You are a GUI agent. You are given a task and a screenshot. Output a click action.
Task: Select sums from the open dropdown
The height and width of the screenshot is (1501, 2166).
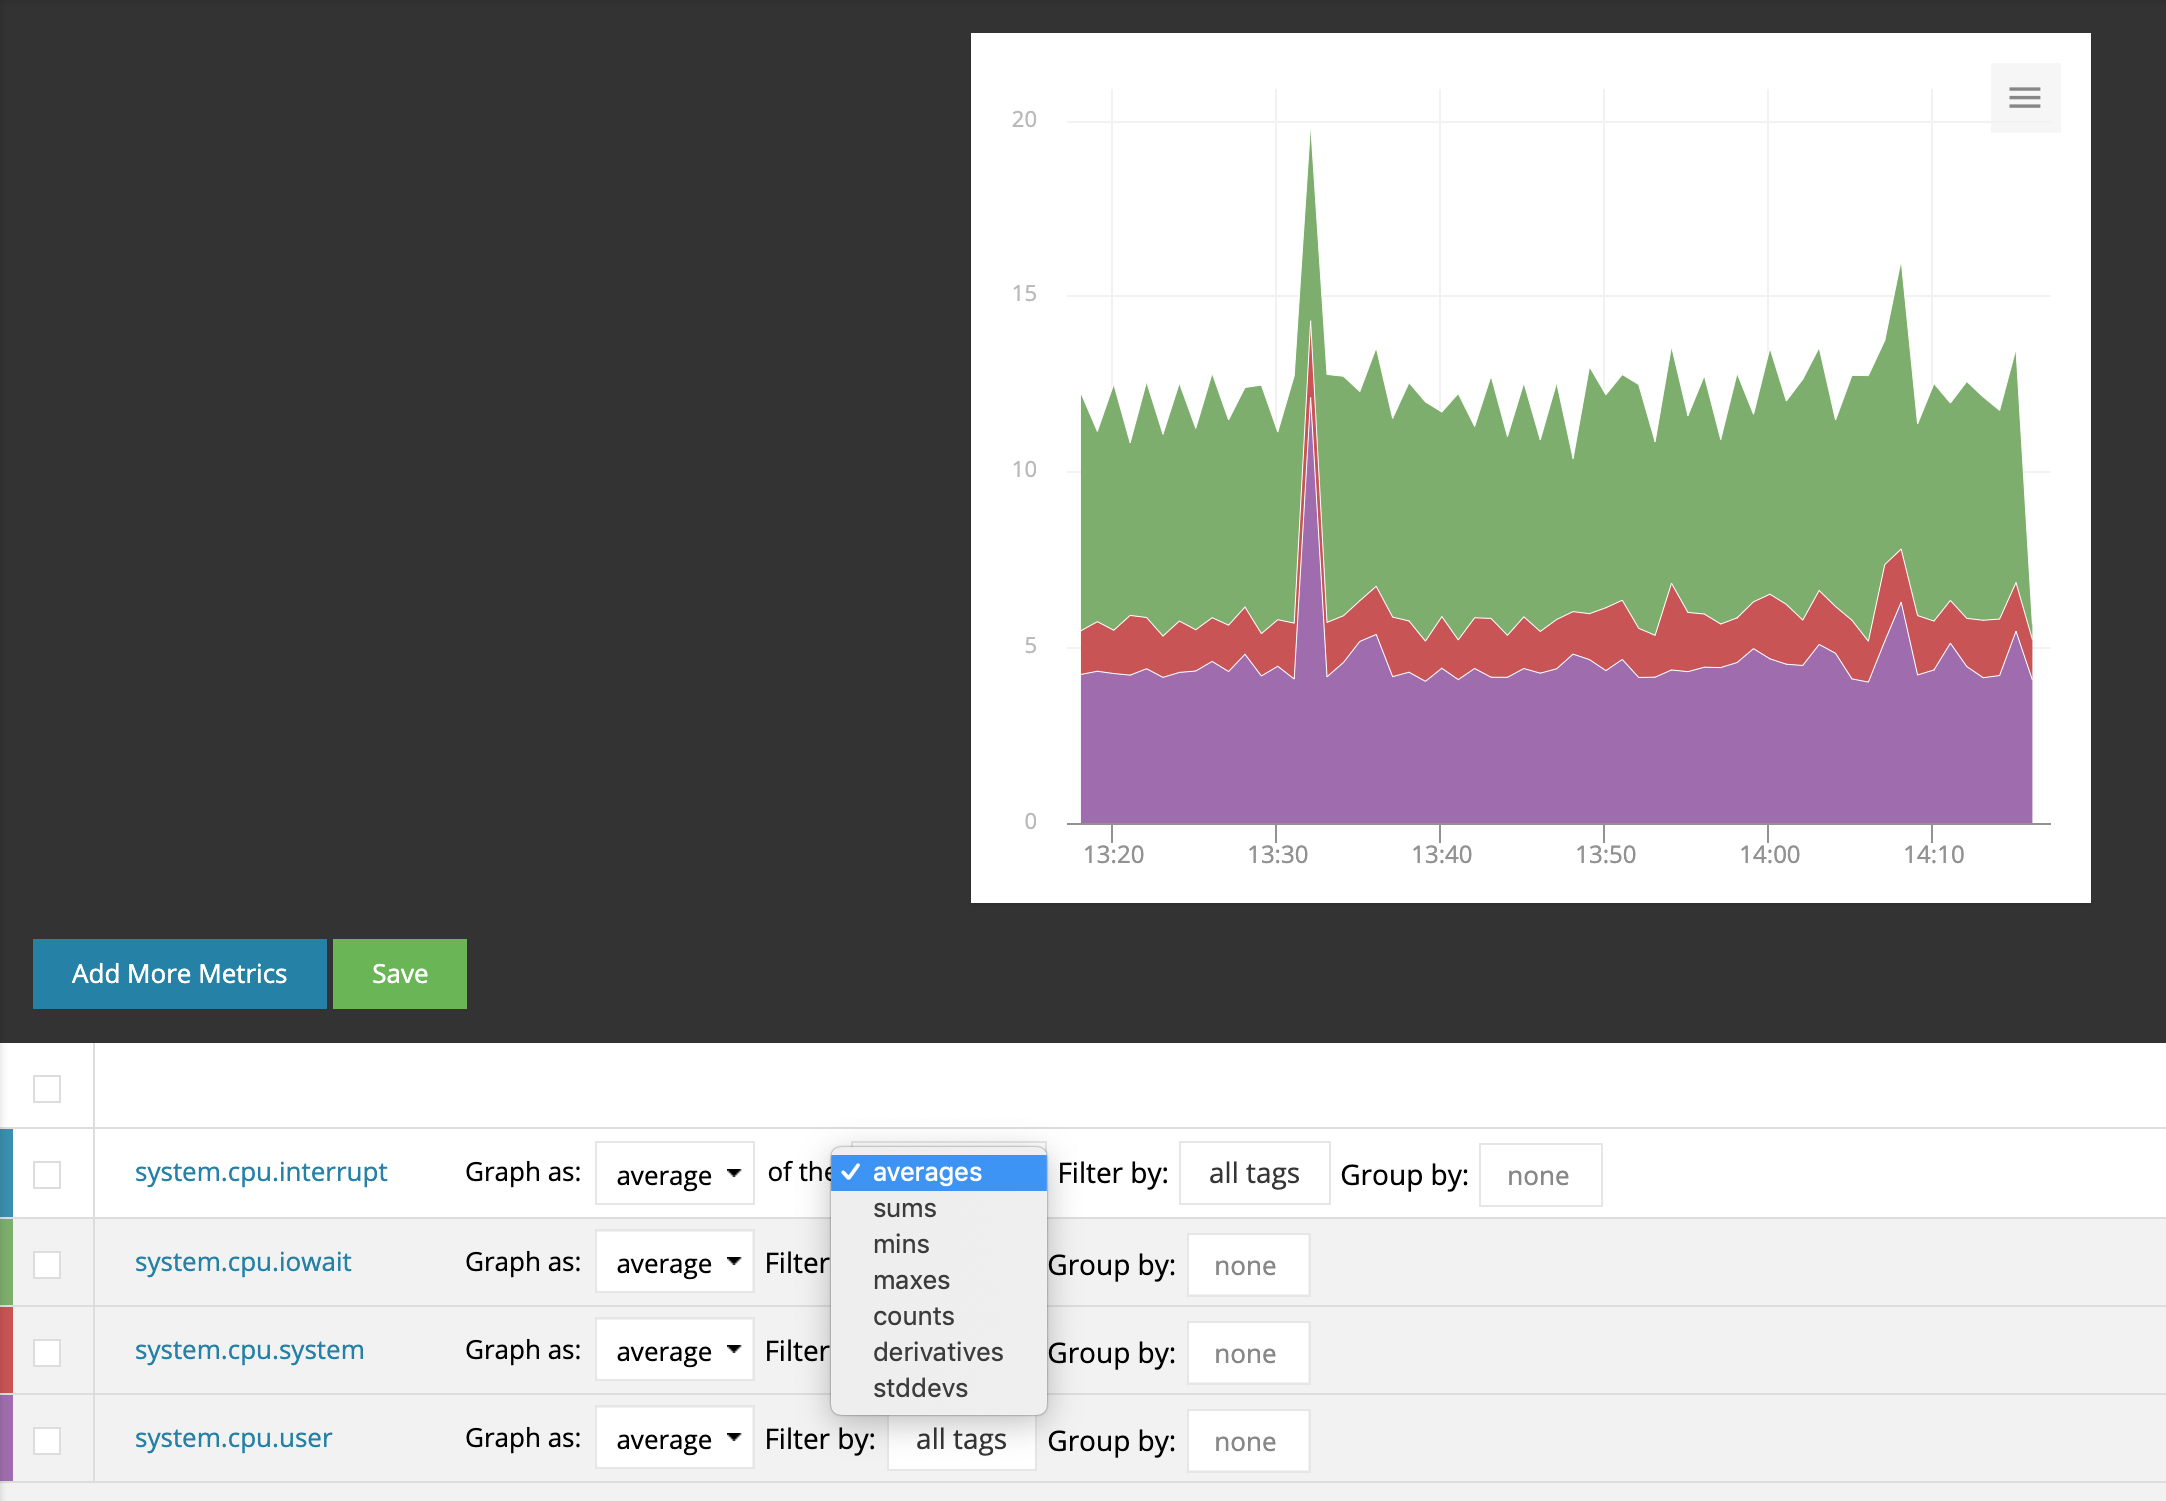904,1208
